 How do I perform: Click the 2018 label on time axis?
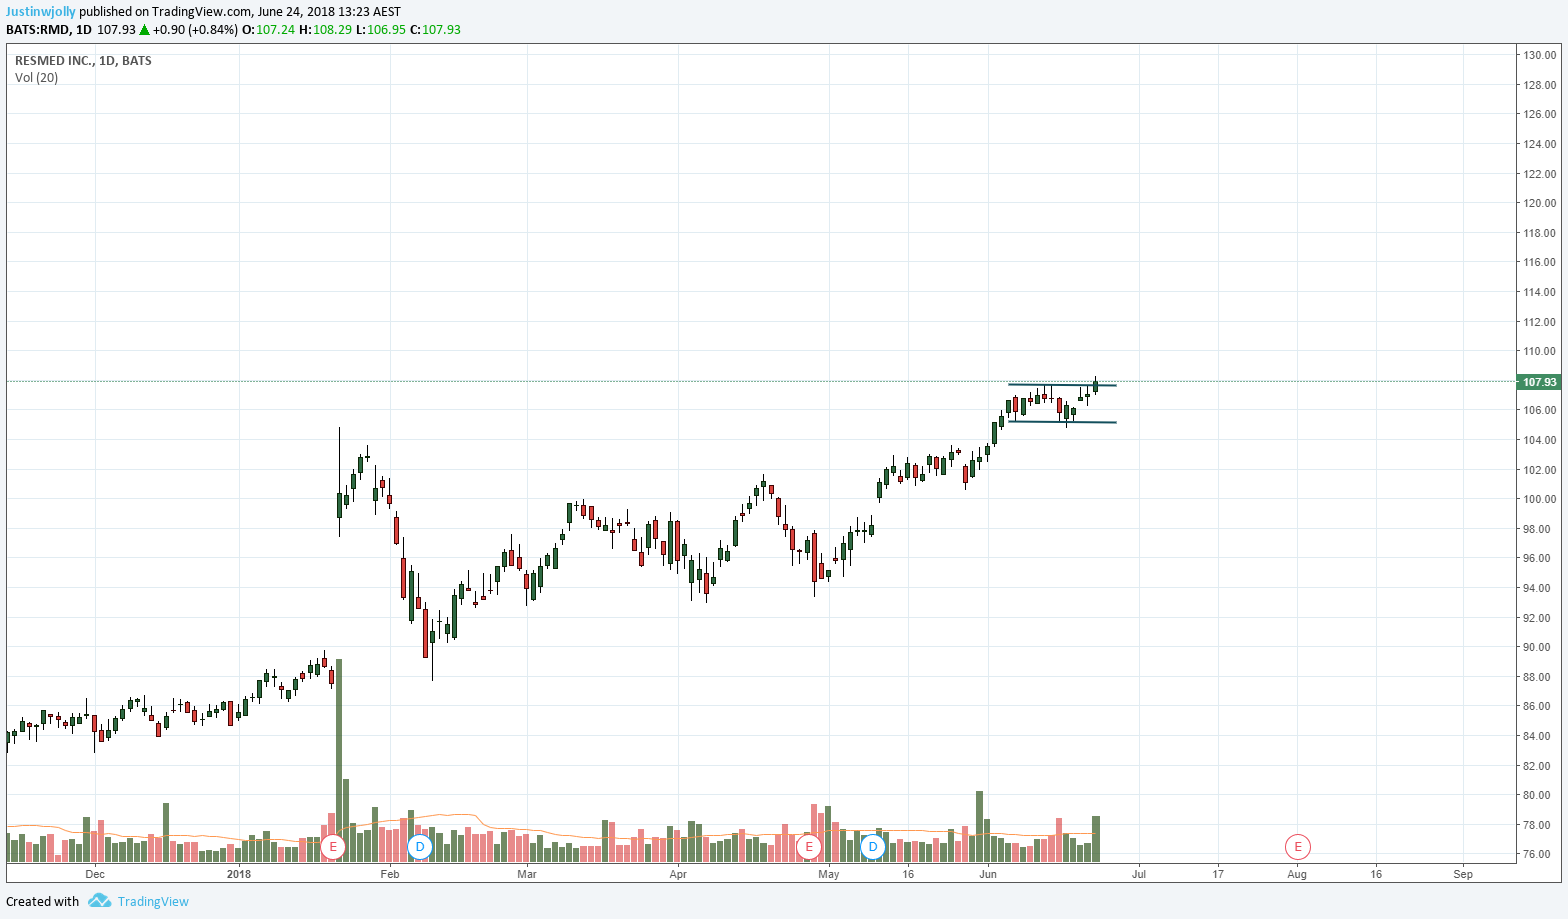tap(239, 874)
